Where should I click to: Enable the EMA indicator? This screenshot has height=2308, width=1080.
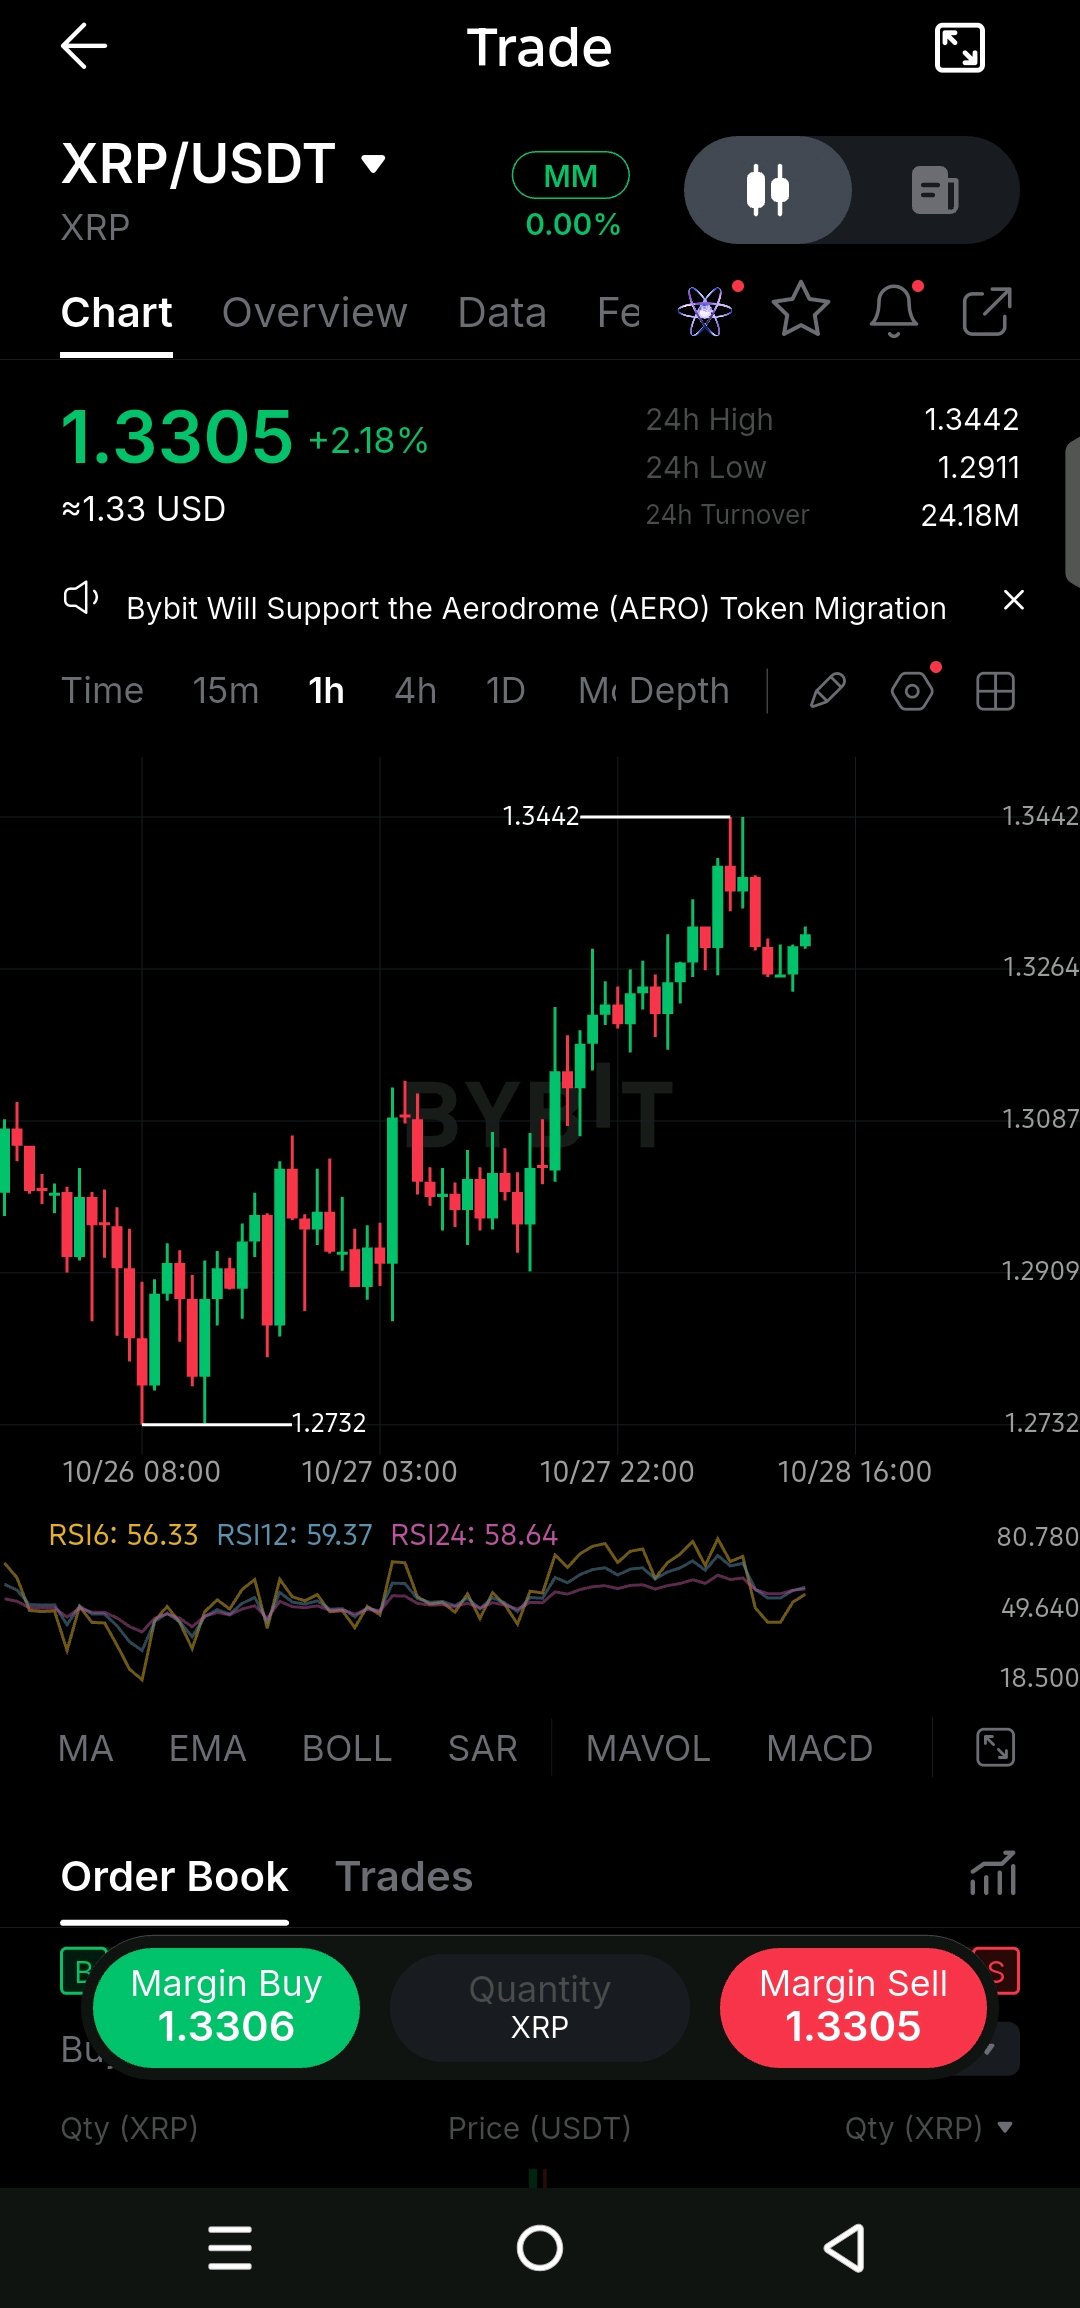coord(208,1749)
